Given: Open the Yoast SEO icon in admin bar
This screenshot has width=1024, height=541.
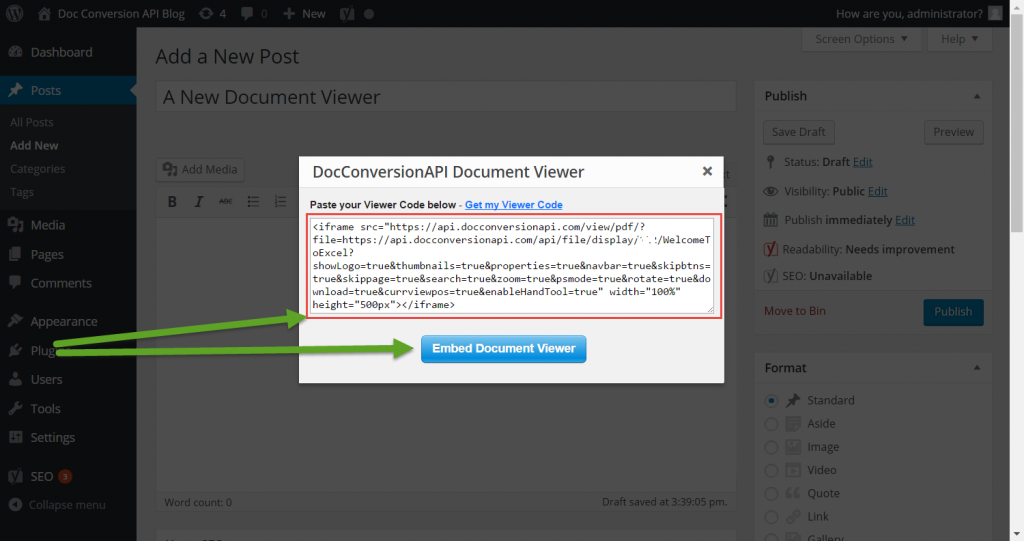Looking at the screenshot, I should pos(347,13).
